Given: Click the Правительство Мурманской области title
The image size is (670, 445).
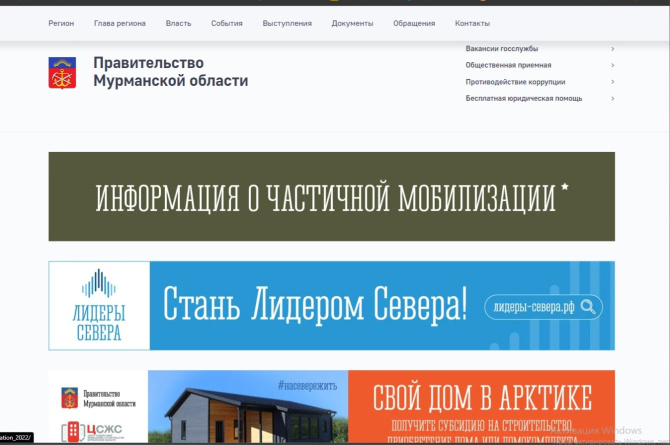Looking at the screenshot, I should 170,72.
